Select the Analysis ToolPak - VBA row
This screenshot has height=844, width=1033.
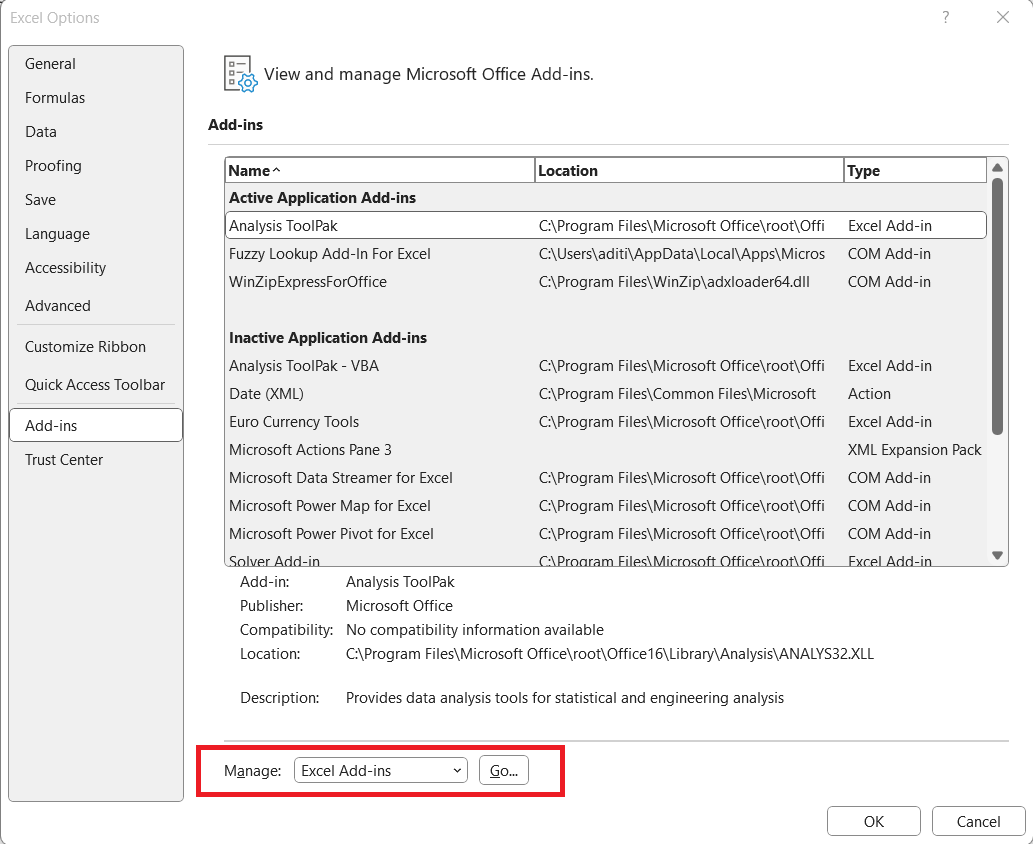tap(605, 366)
